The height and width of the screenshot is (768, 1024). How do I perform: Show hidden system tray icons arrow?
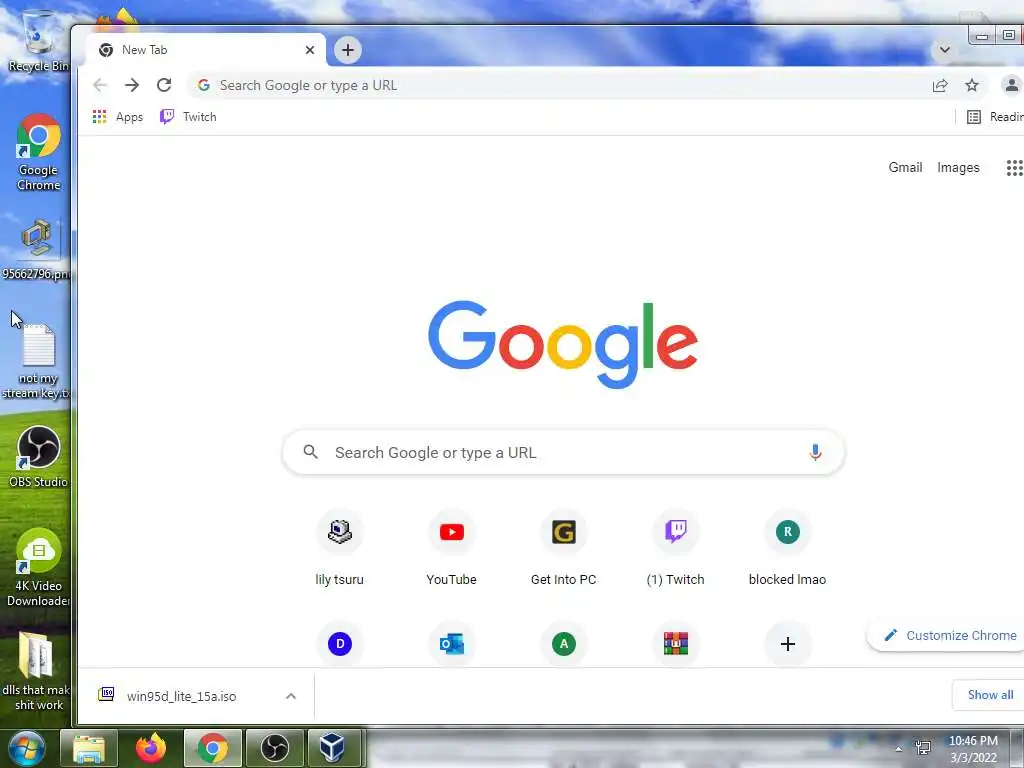(x=899, y=750)
